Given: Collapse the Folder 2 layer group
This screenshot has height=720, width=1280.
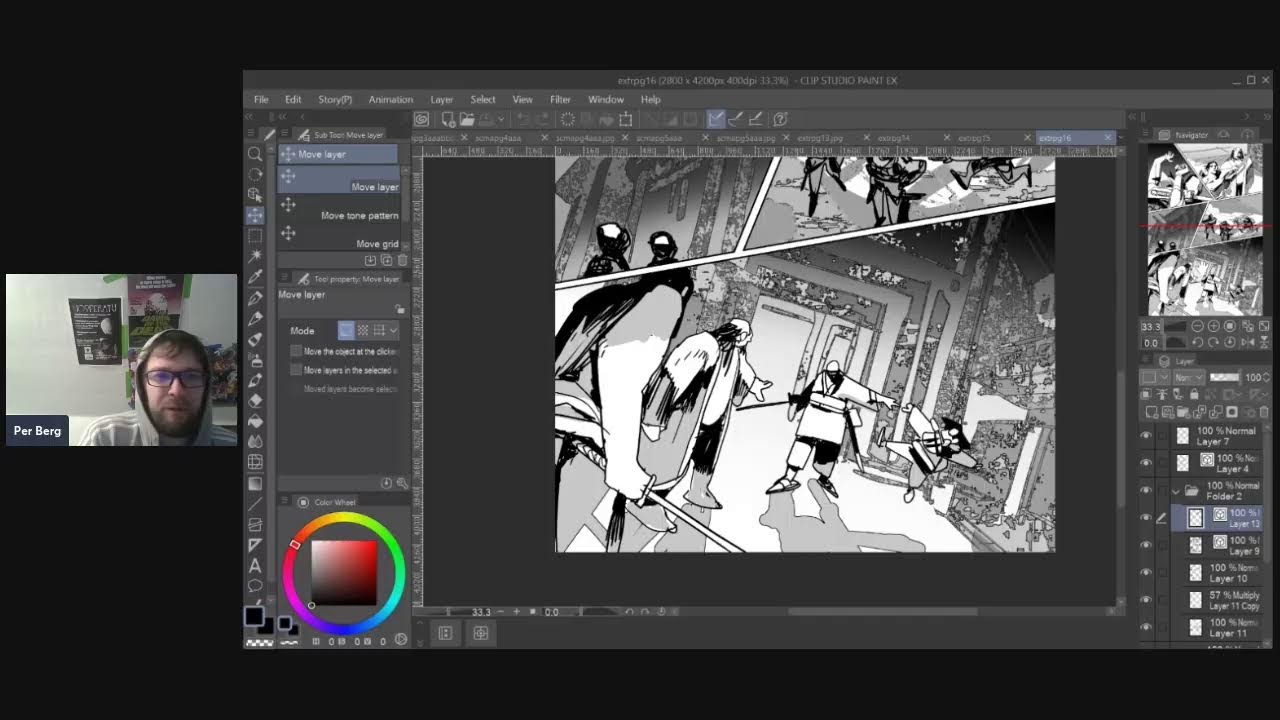Looking at the screenshot, I should pyautogui.click(x=1176, y=491).
